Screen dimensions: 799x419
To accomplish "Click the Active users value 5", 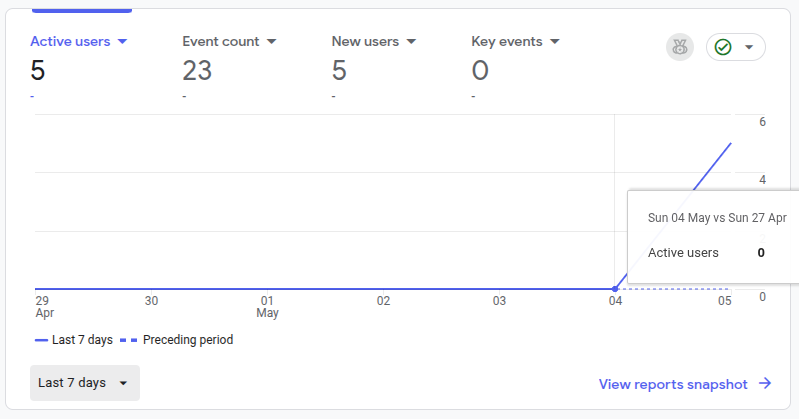I will (x=38, y=70).
